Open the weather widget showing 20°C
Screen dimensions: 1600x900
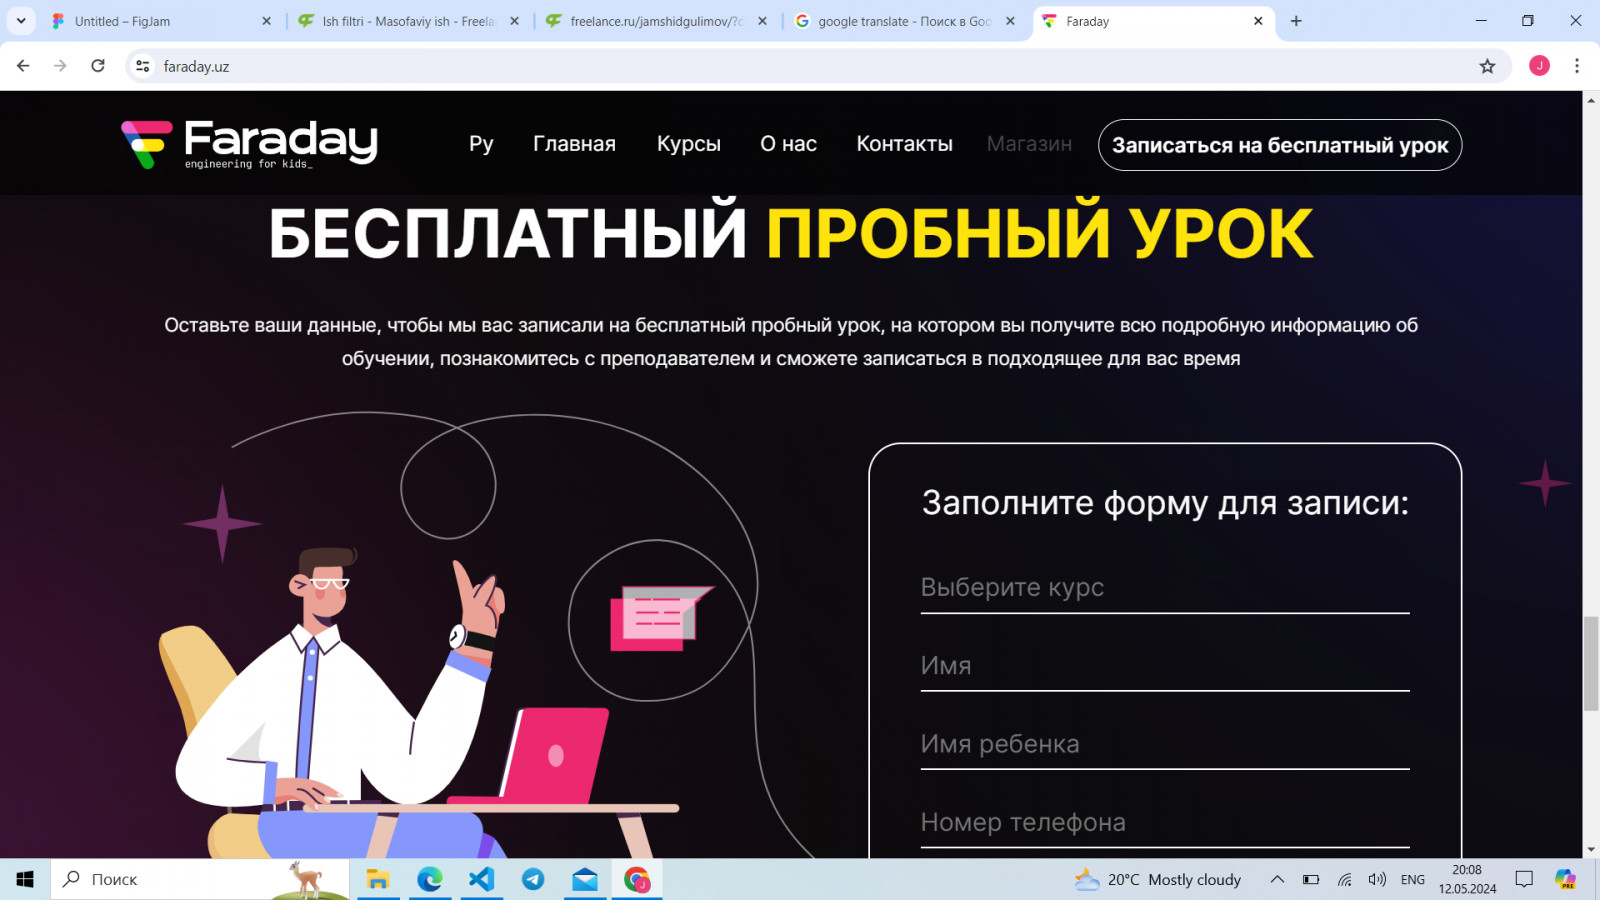[x=1158, y=879]
